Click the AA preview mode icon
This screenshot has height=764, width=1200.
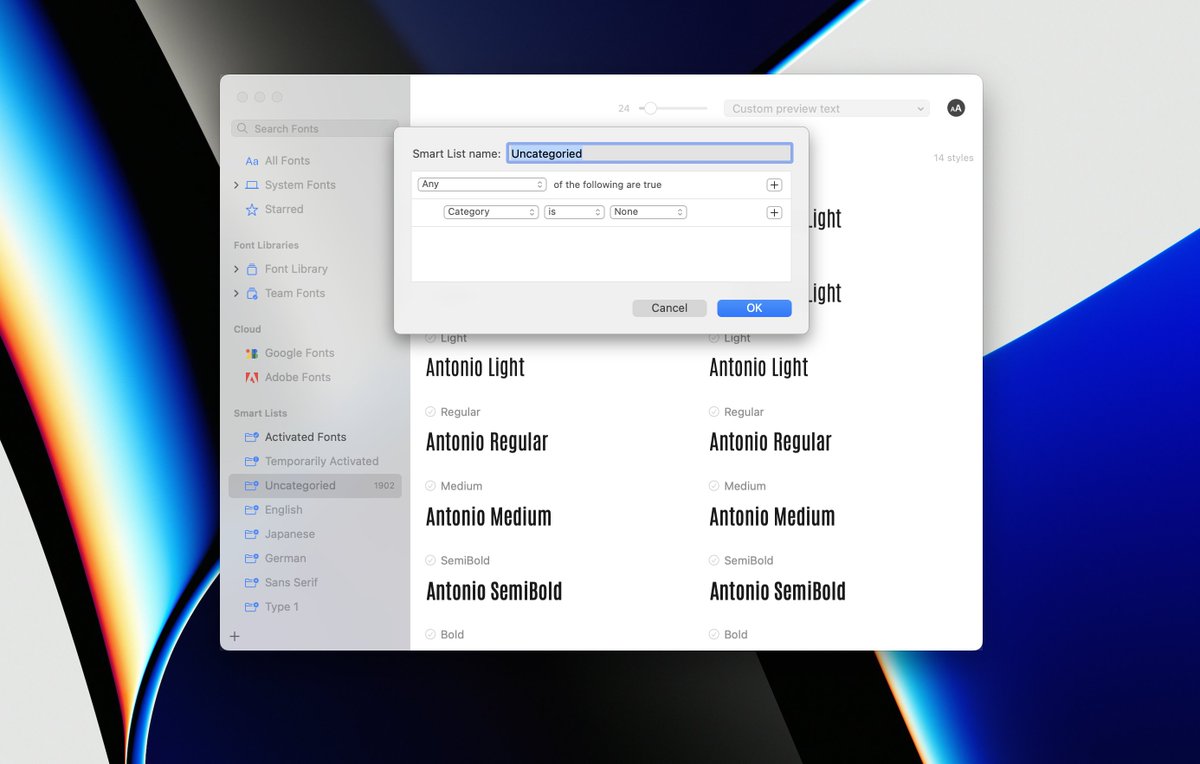click(956, 108)
